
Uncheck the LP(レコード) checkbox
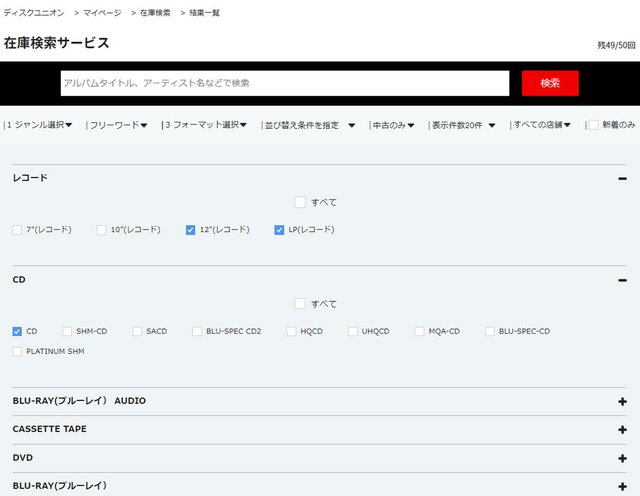279,229
